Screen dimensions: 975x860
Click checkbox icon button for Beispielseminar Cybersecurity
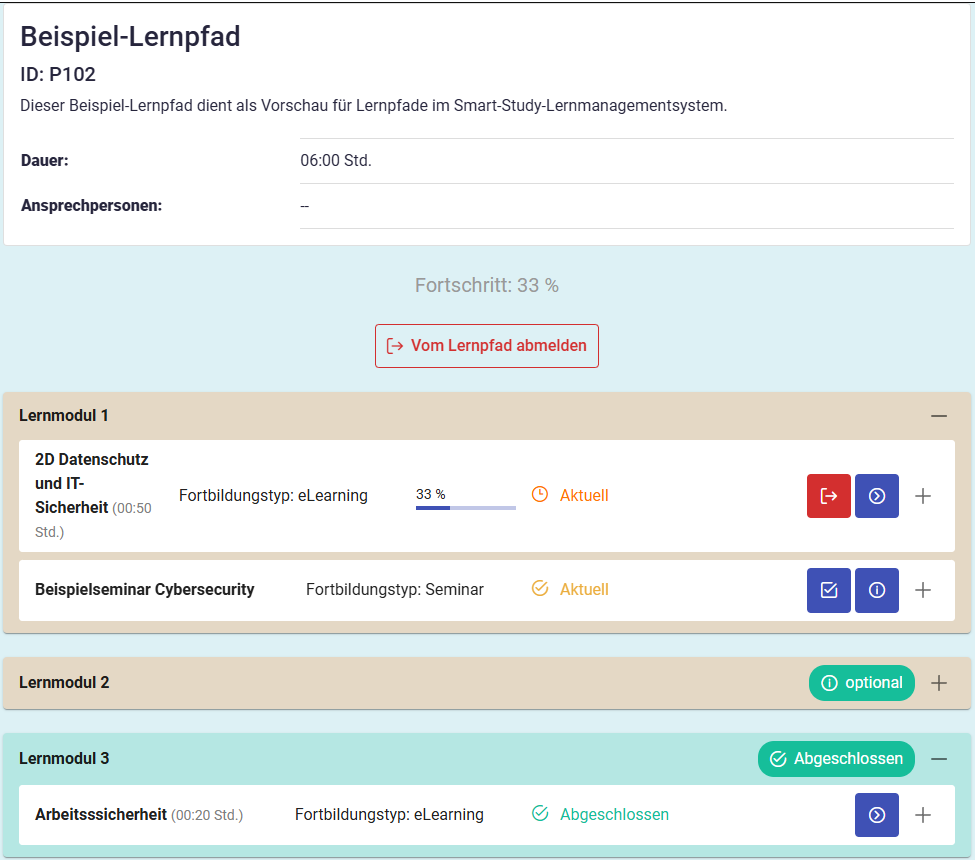(828, 590)
